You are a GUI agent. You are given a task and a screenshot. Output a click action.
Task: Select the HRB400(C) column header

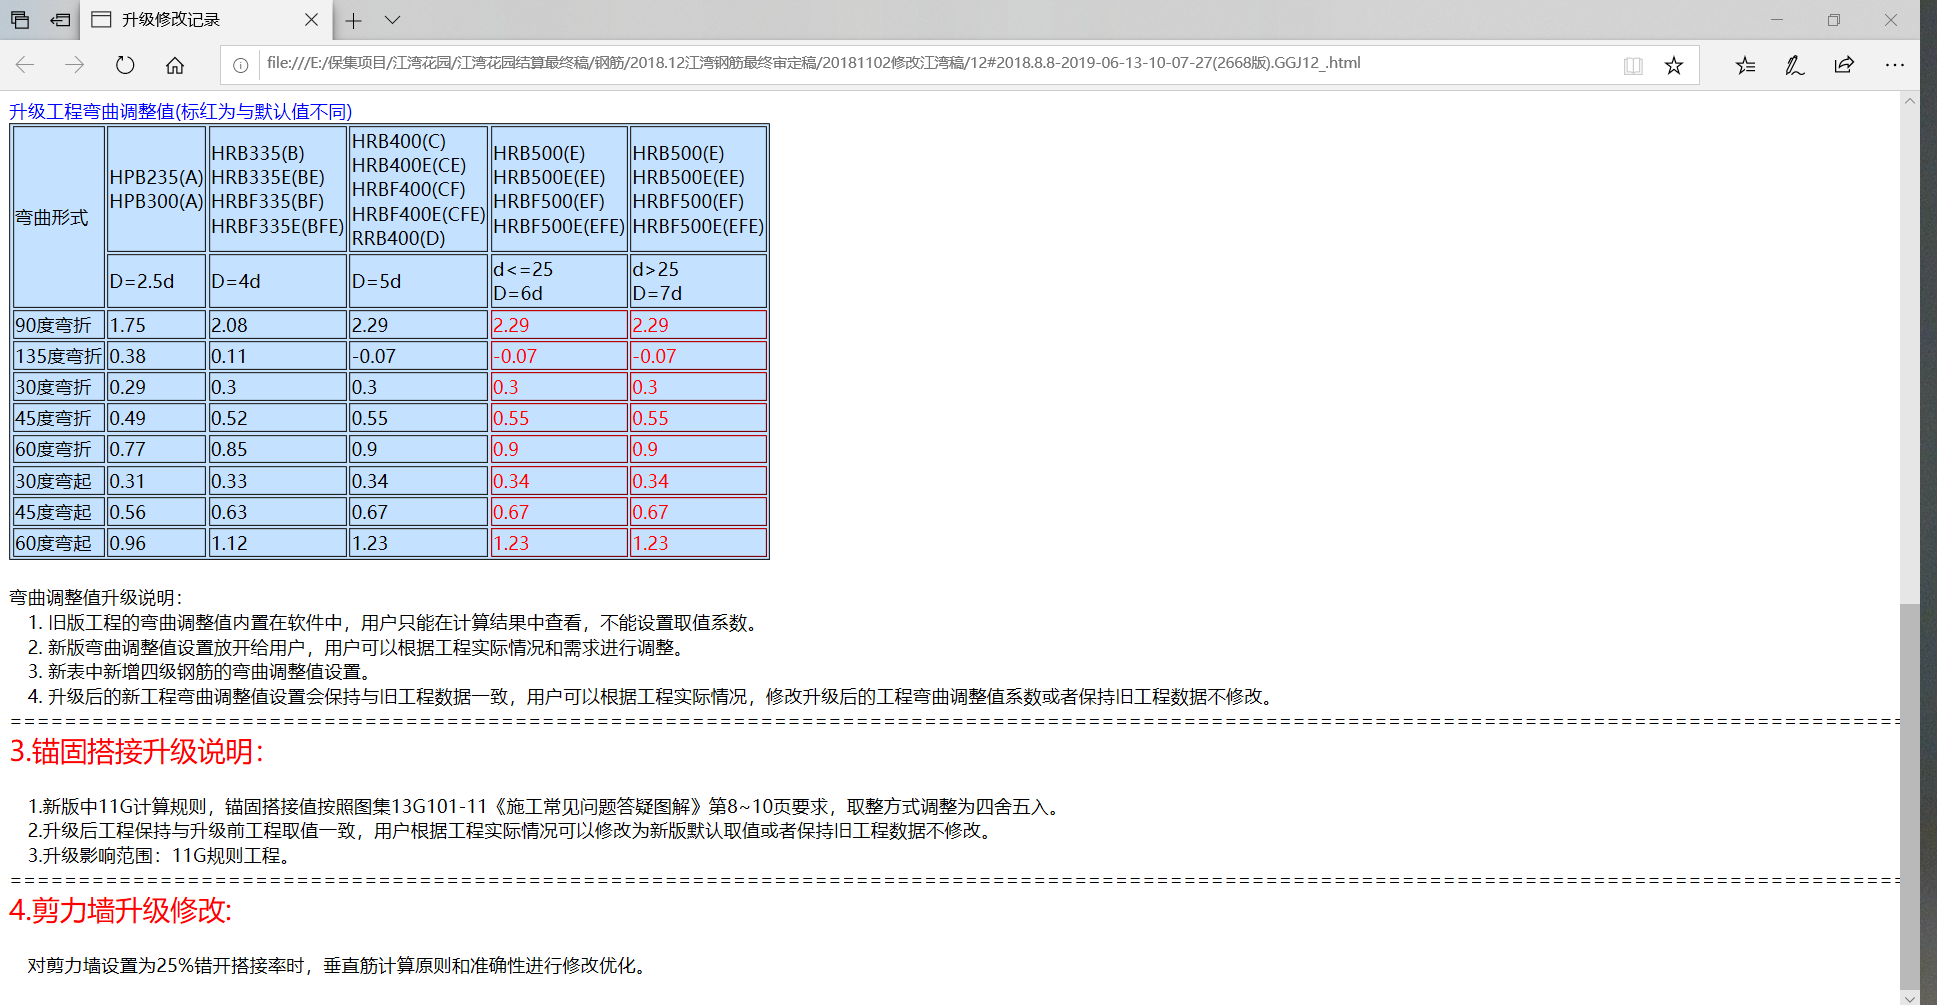[418, 189]
